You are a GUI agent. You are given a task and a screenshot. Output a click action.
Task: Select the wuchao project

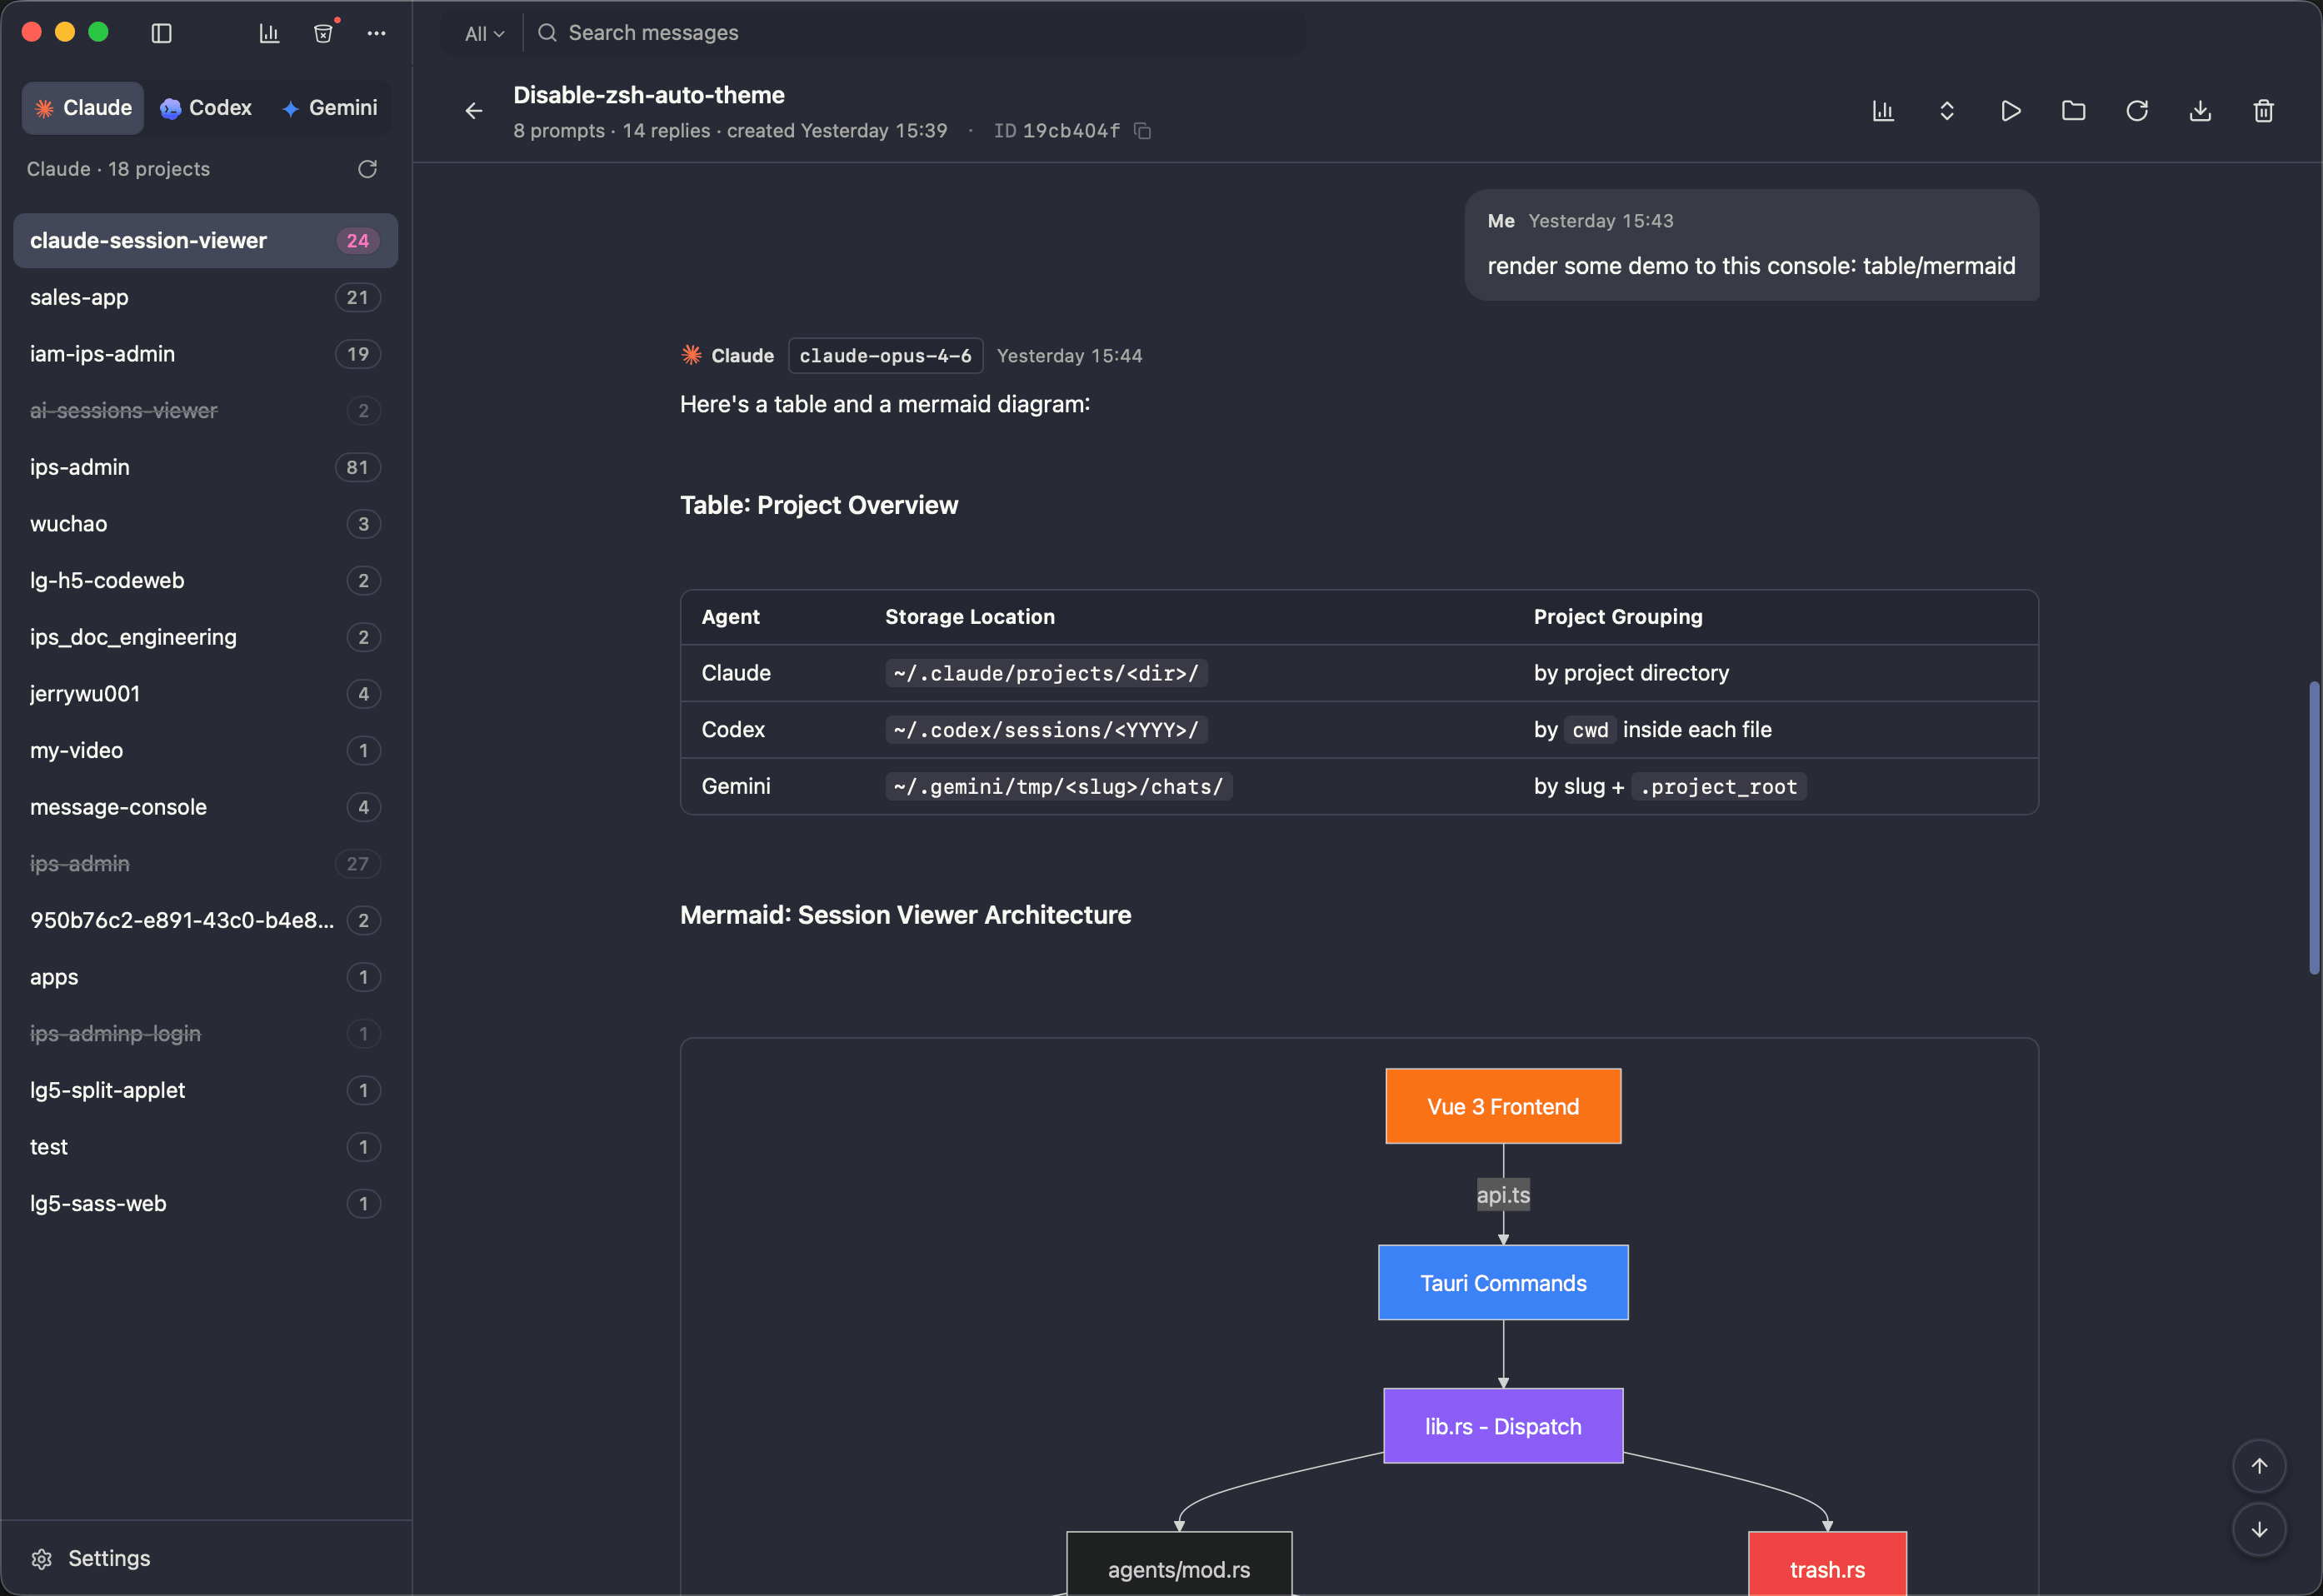(205, 524)
